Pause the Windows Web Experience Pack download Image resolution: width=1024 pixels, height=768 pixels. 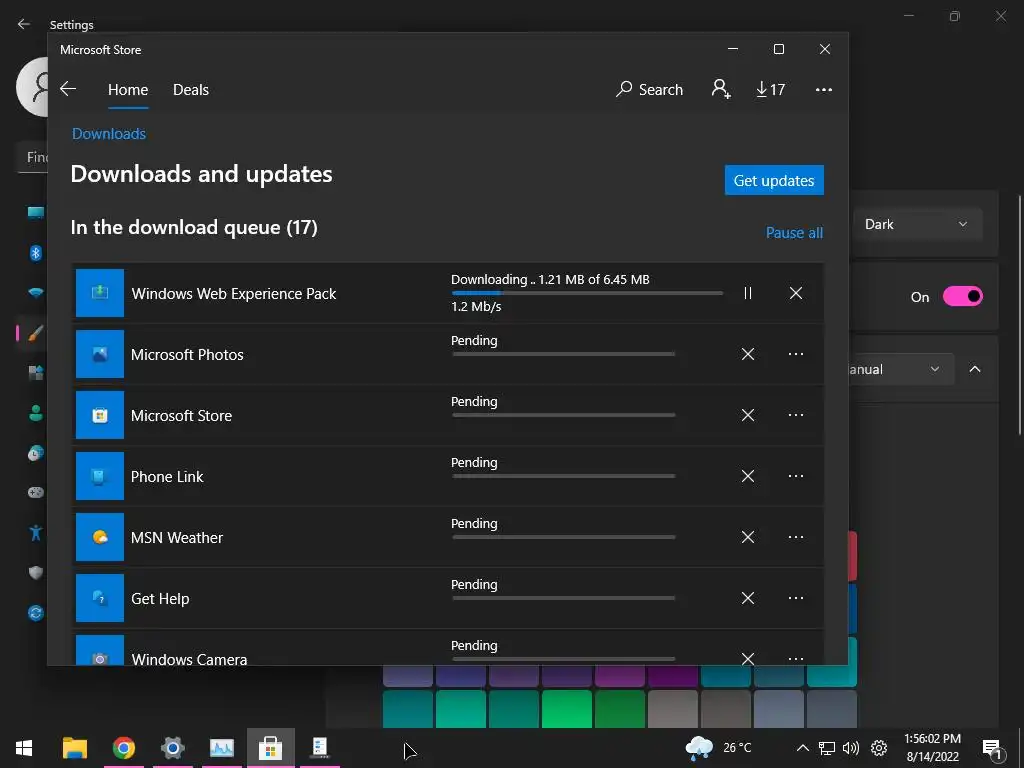point(748,293)
